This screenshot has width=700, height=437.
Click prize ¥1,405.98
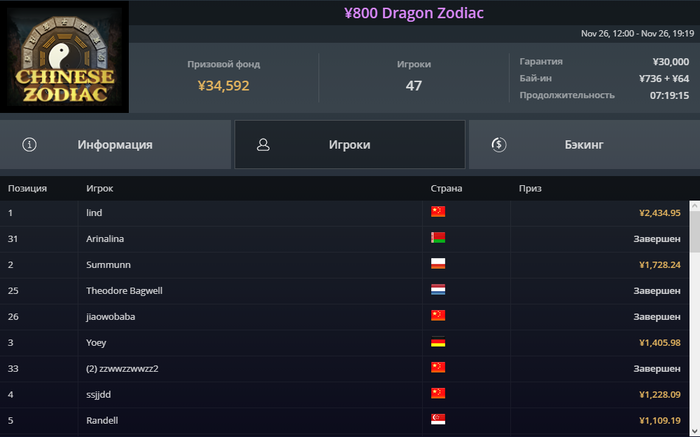coord(659,342)
